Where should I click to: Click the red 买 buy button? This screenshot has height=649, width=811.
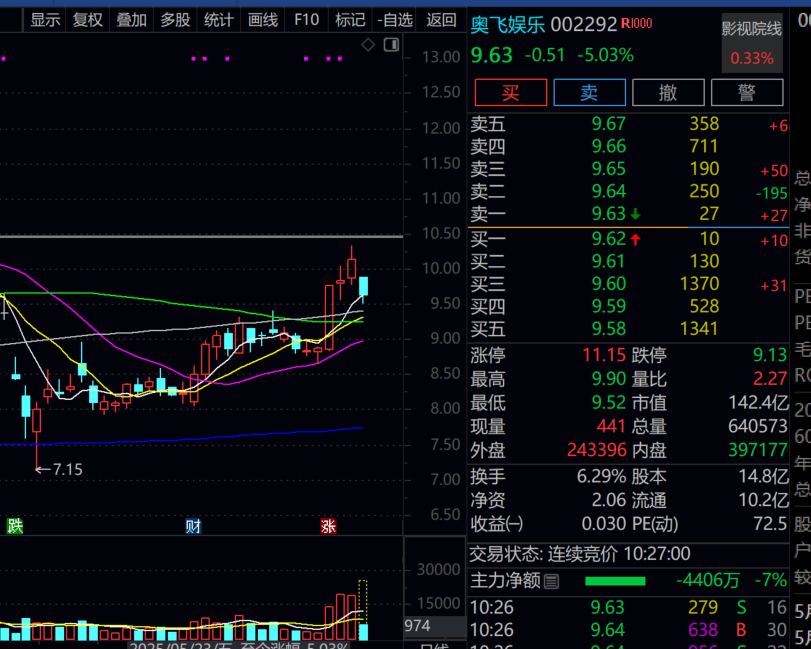[x=510, y=93]
